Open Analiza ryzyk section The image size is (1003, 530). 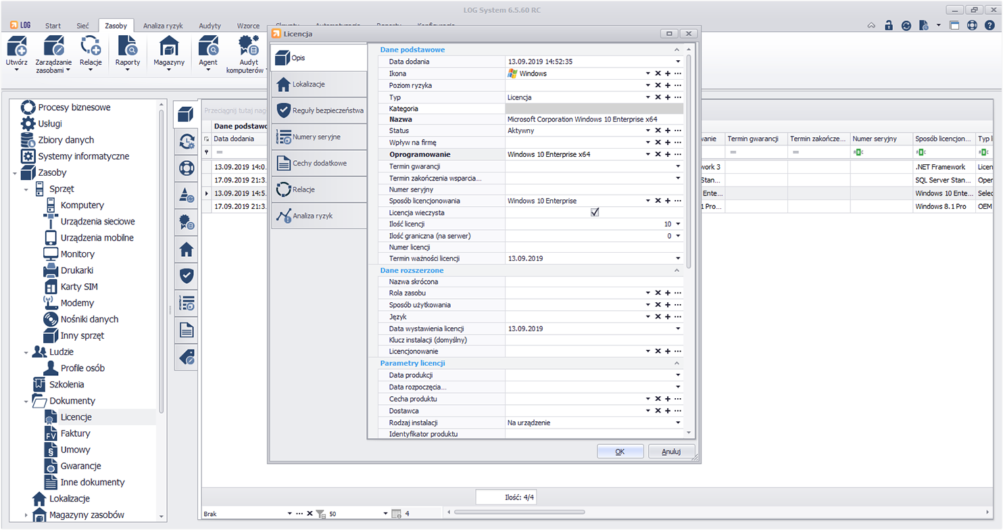319,215
